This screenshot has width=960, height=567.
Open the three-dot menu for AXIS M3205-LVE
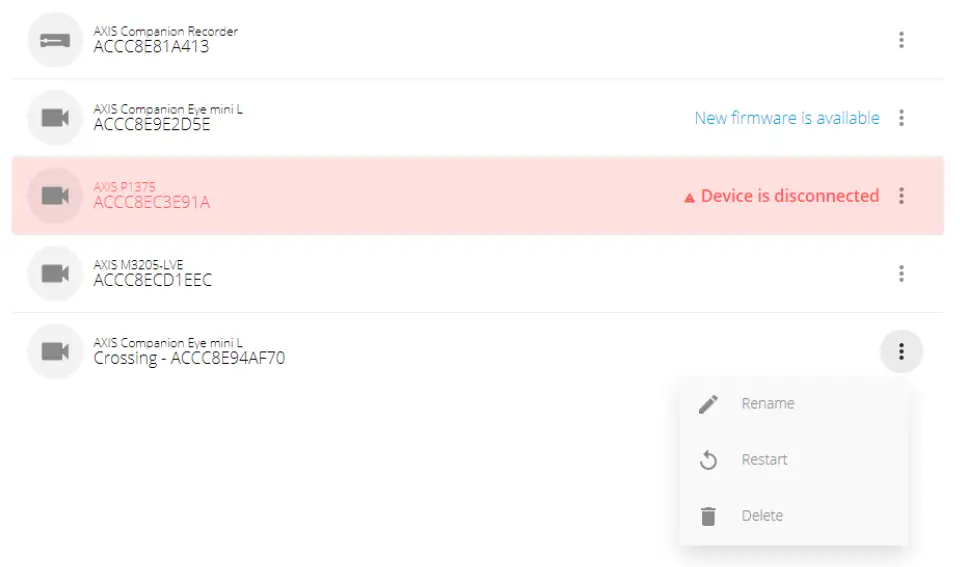tap(901, 273)
